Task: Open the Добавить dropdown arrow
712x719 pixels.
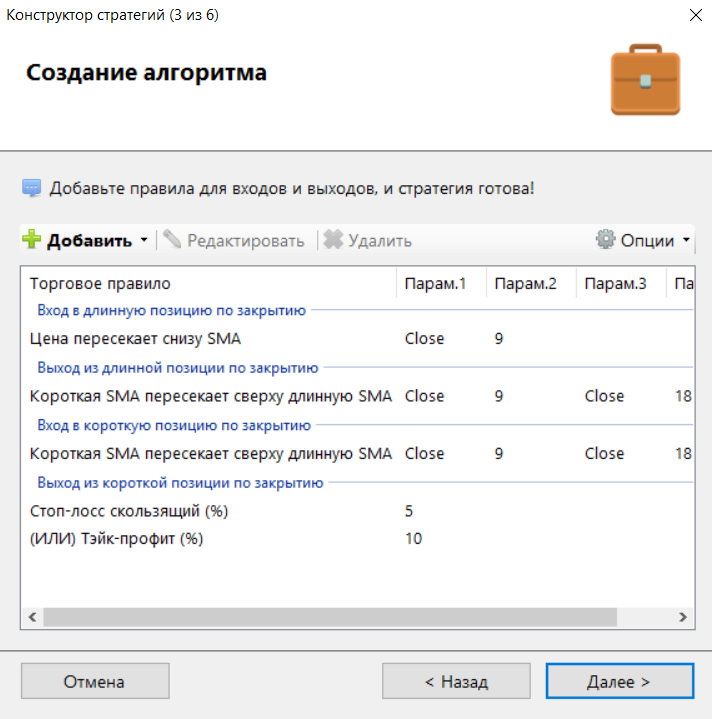Action: click(x=144, y=240)
